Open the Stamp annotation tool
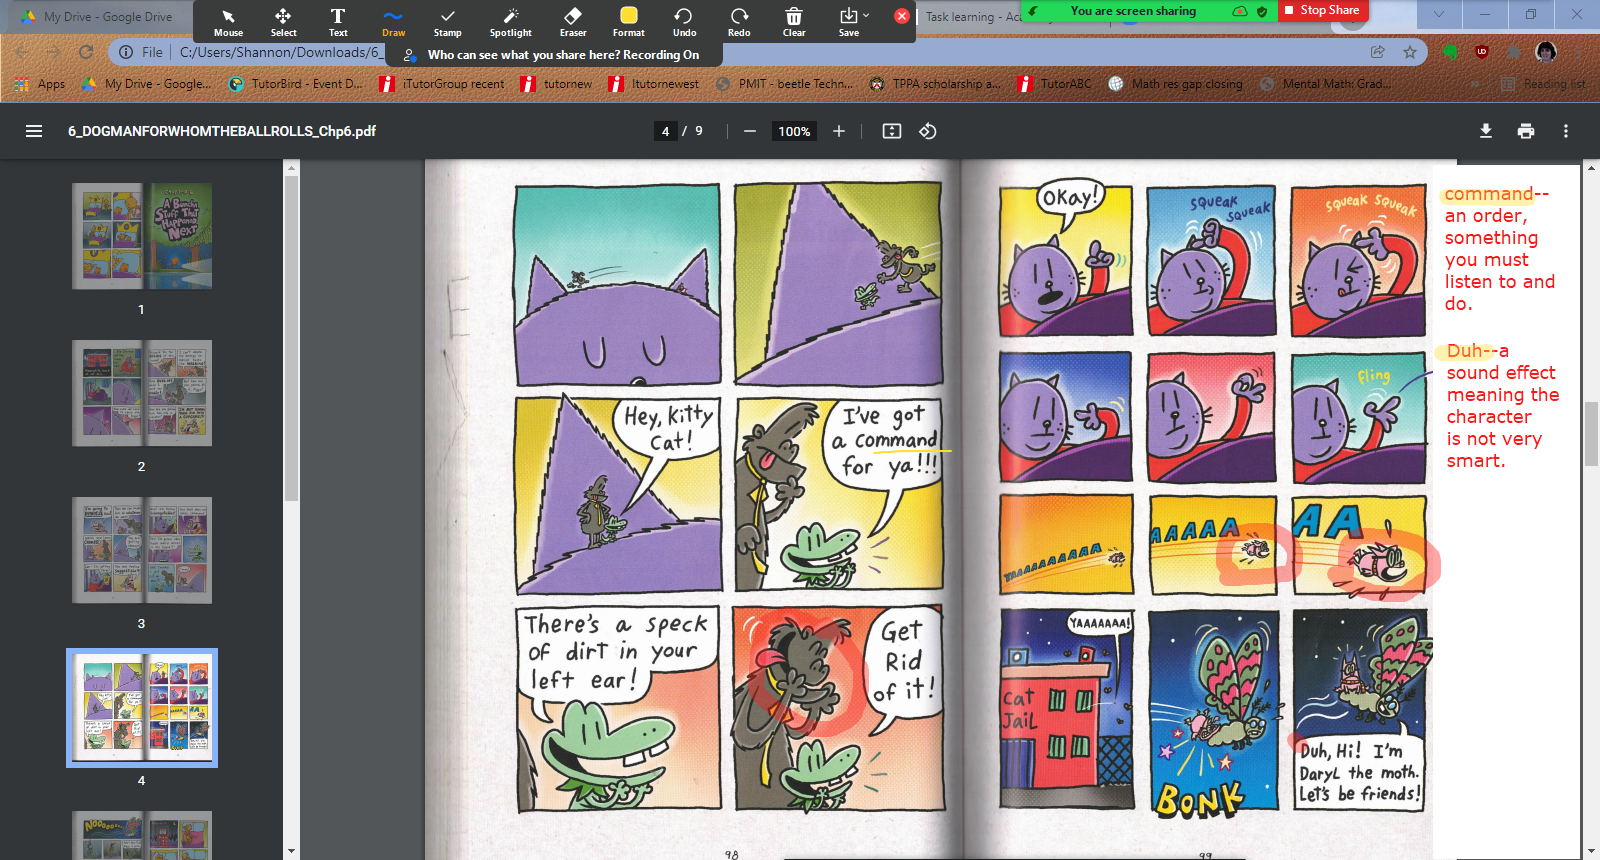Viewport: 1600px width, 860px height. tap(447, 22)
